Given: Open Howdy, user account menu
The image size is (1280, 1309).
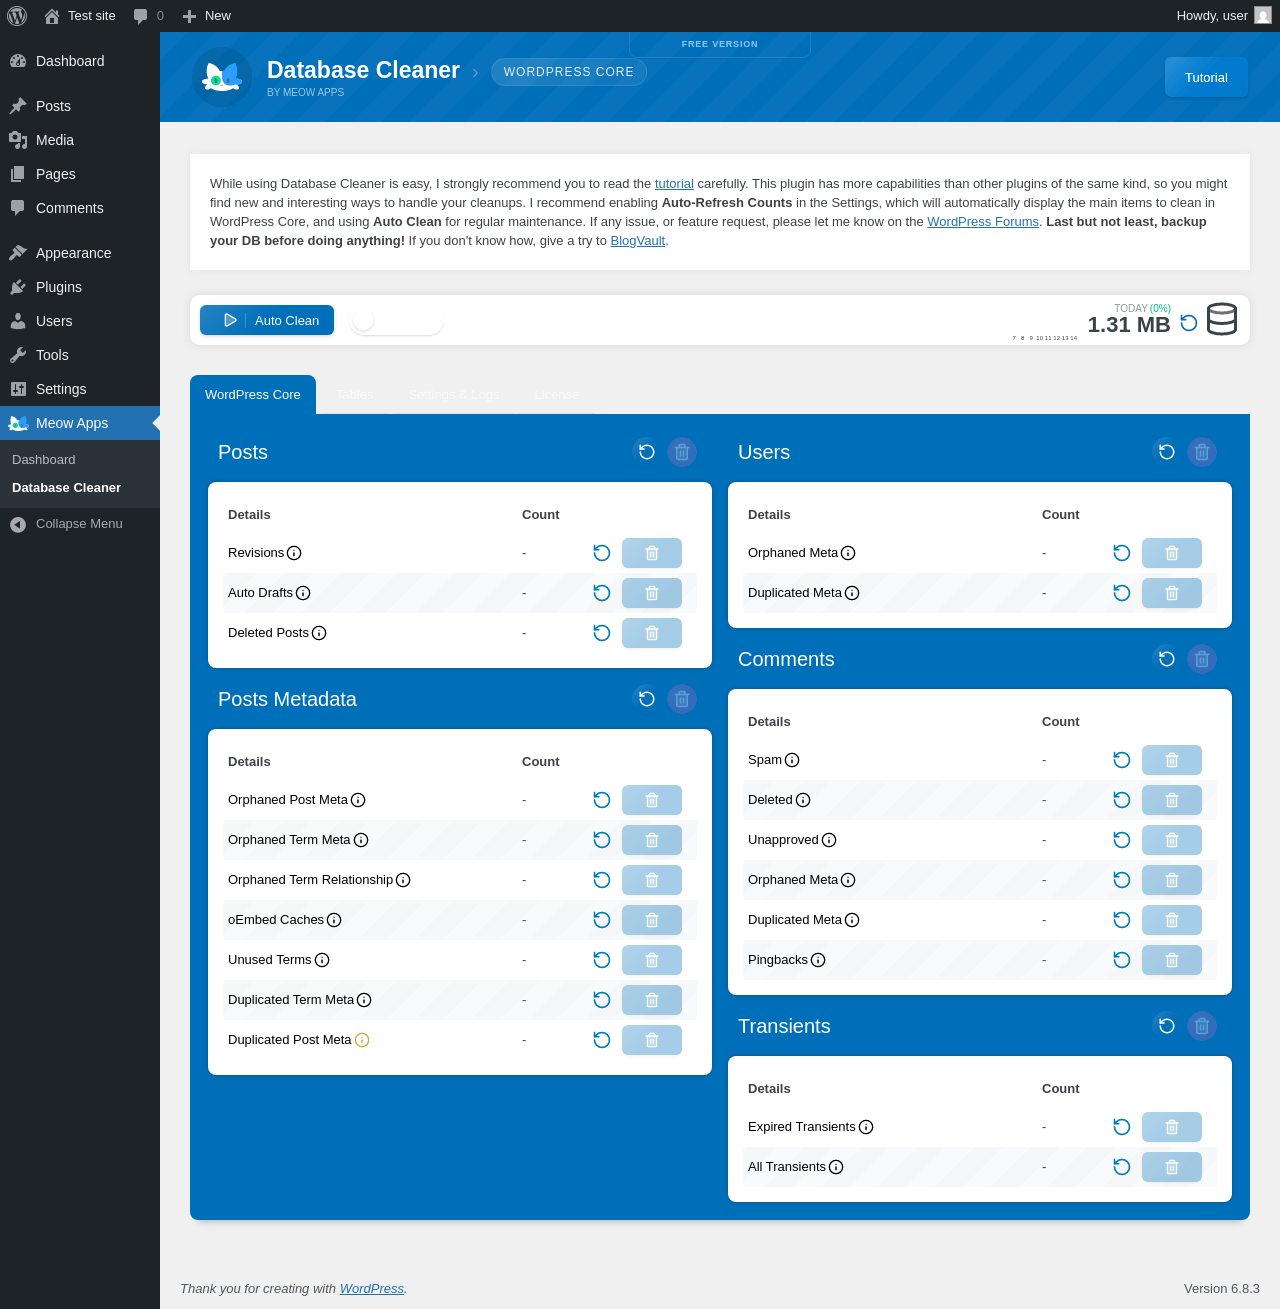Looking at the screenshot, I should 1224,16.
